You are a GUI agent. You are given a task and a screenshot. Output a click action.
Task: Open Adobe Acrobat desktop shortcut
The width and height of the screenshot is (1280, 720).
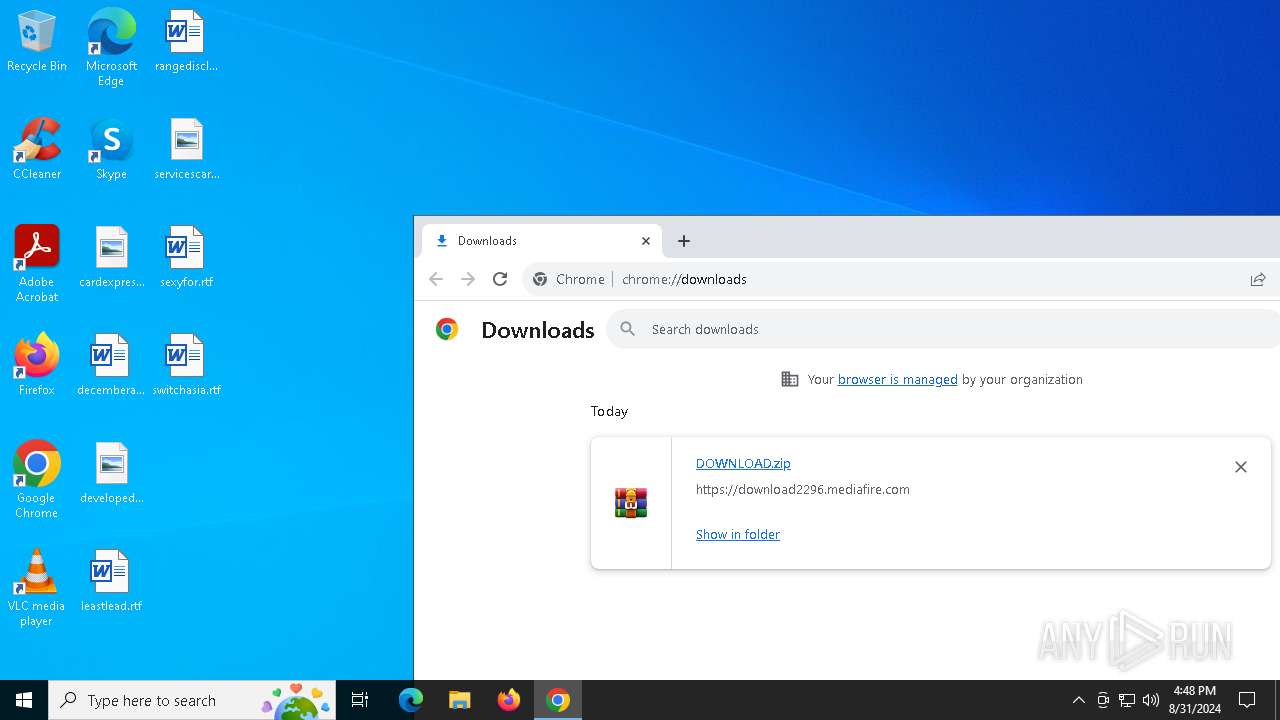pos(37,264)
